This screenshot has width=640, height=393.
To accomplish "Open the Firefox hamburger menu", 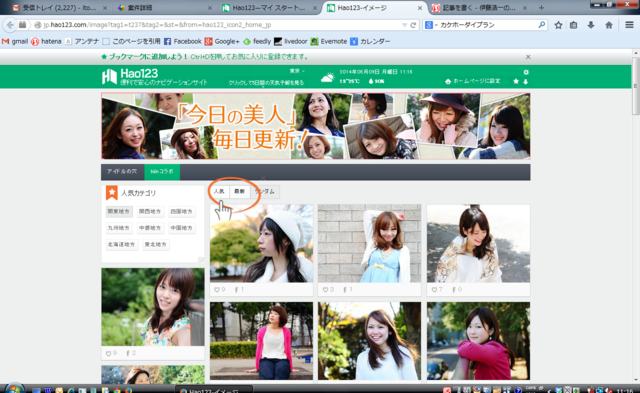I will (629, 25).
